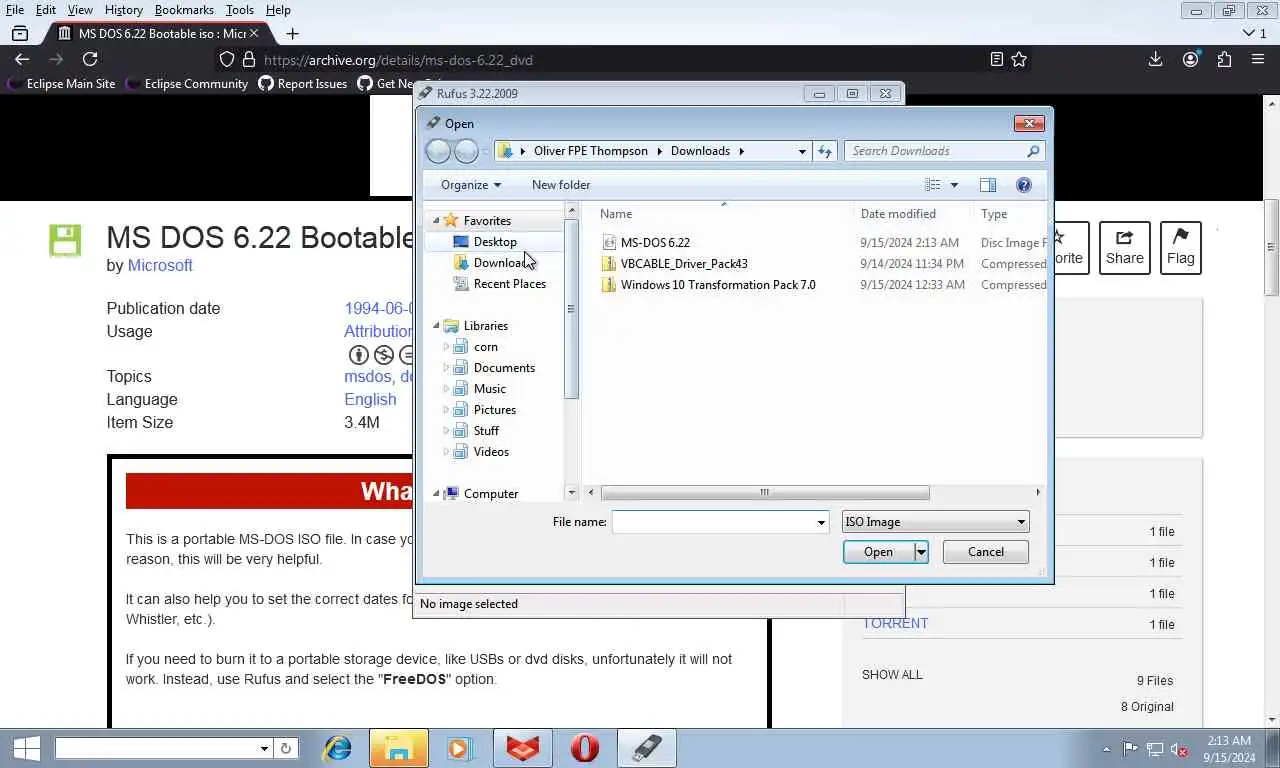1280x768 pixels.
Task: Open the Bookmarks menu
Action: tap(184, 10)
